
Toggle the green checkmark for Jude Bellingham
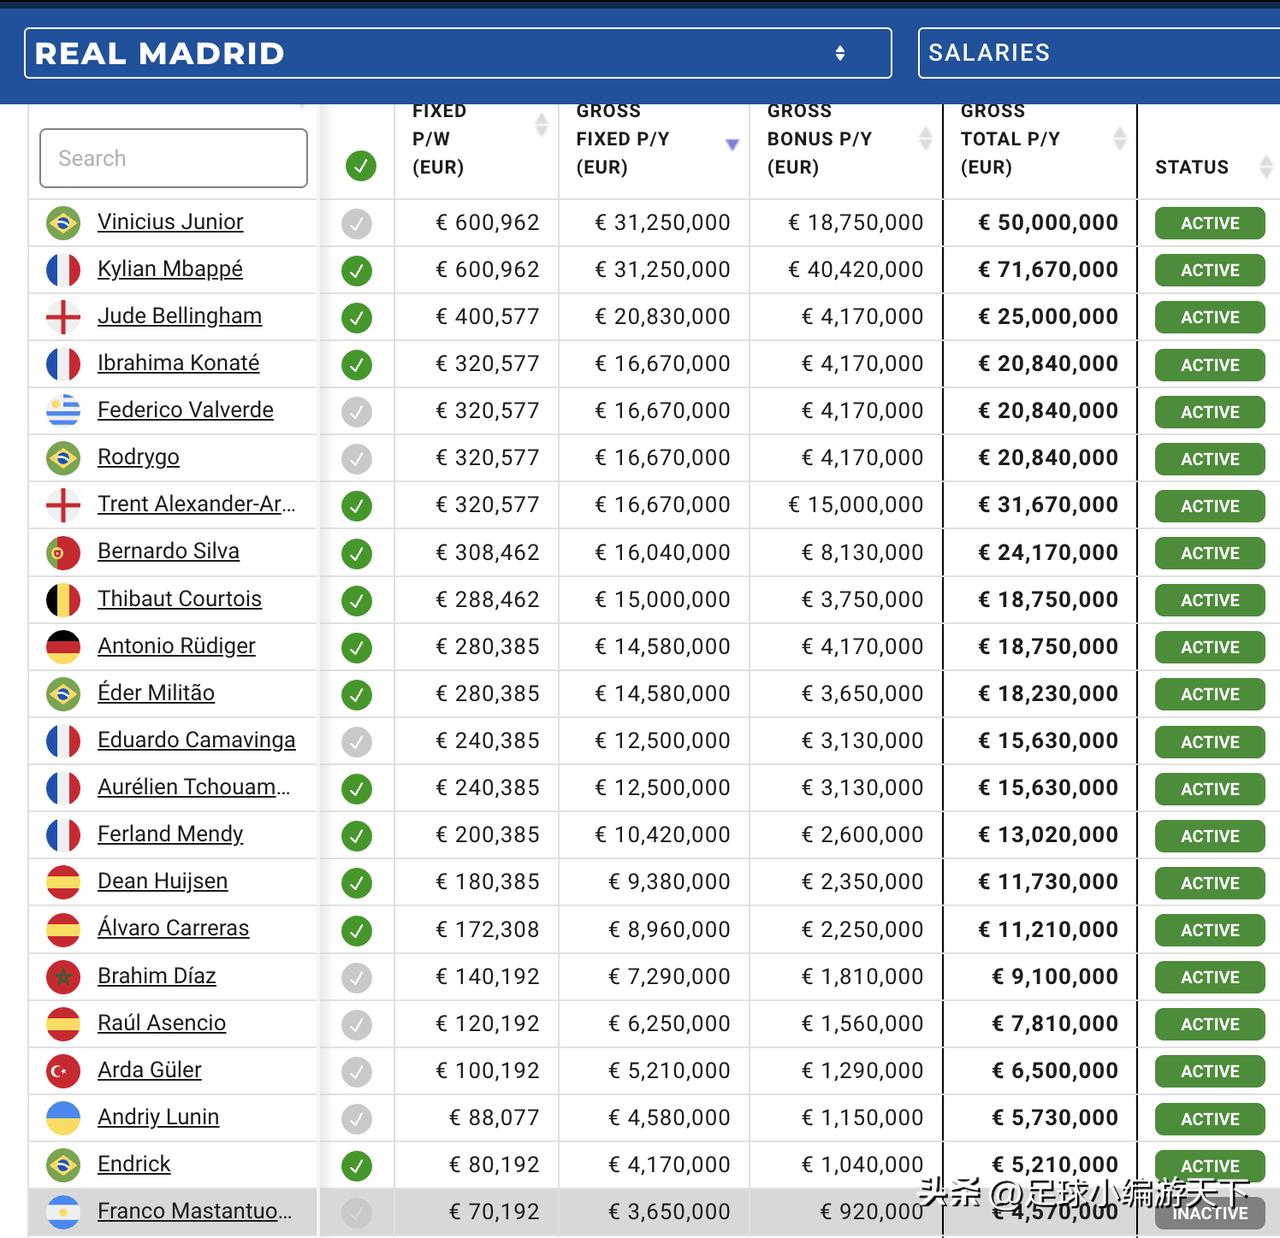coord(356,318)
